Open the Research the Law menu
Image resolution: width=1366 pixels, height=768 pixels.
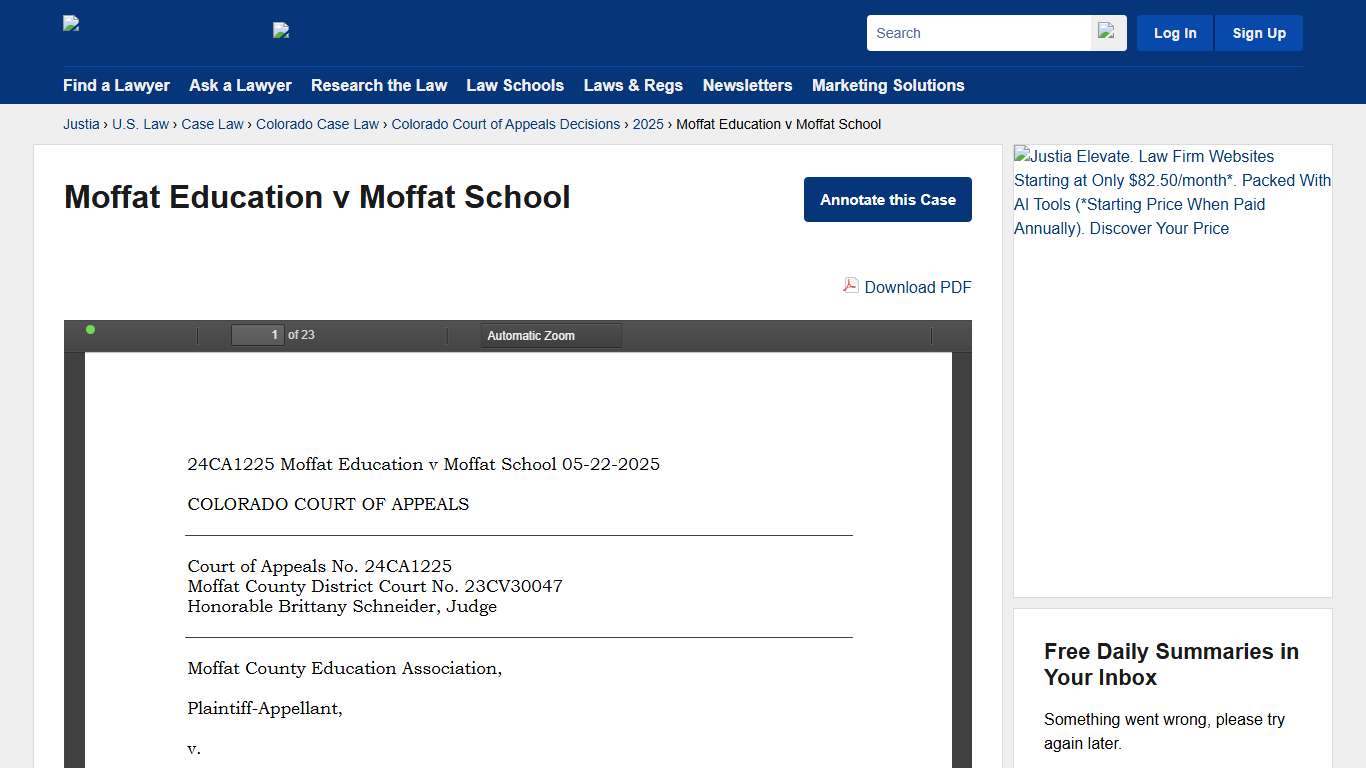379,85
